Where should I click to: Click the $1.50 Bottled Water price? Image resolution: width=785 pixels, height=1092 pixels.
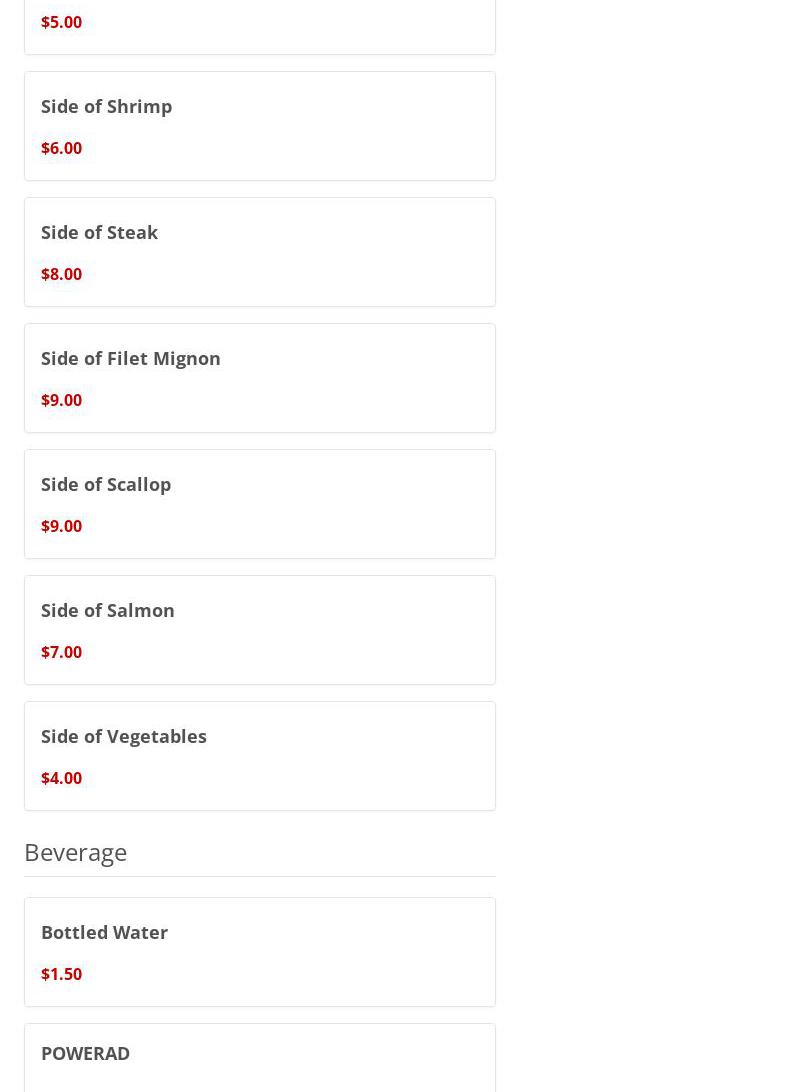pyautogui.click(x=61, y=974)
